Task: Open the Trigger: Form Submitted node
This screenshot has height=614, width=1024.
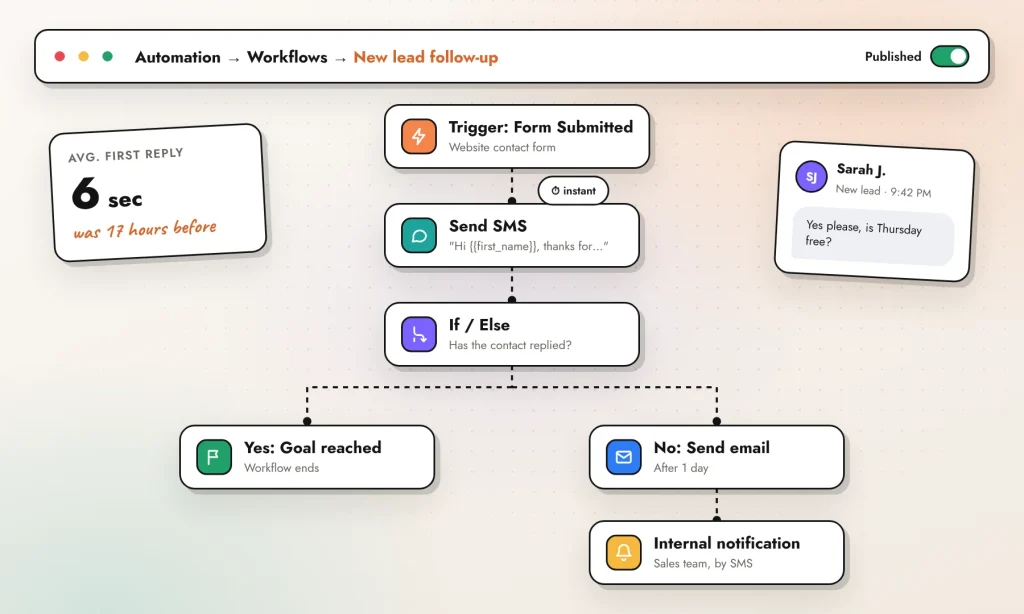Action: [x=517, y=136]
